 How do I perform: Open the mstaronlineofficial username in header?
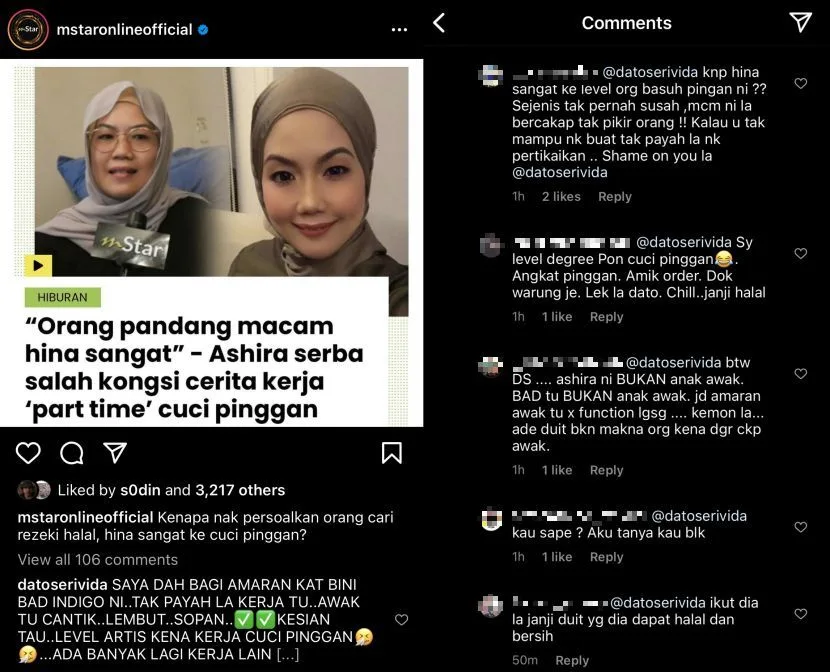(x=124, y=30)
